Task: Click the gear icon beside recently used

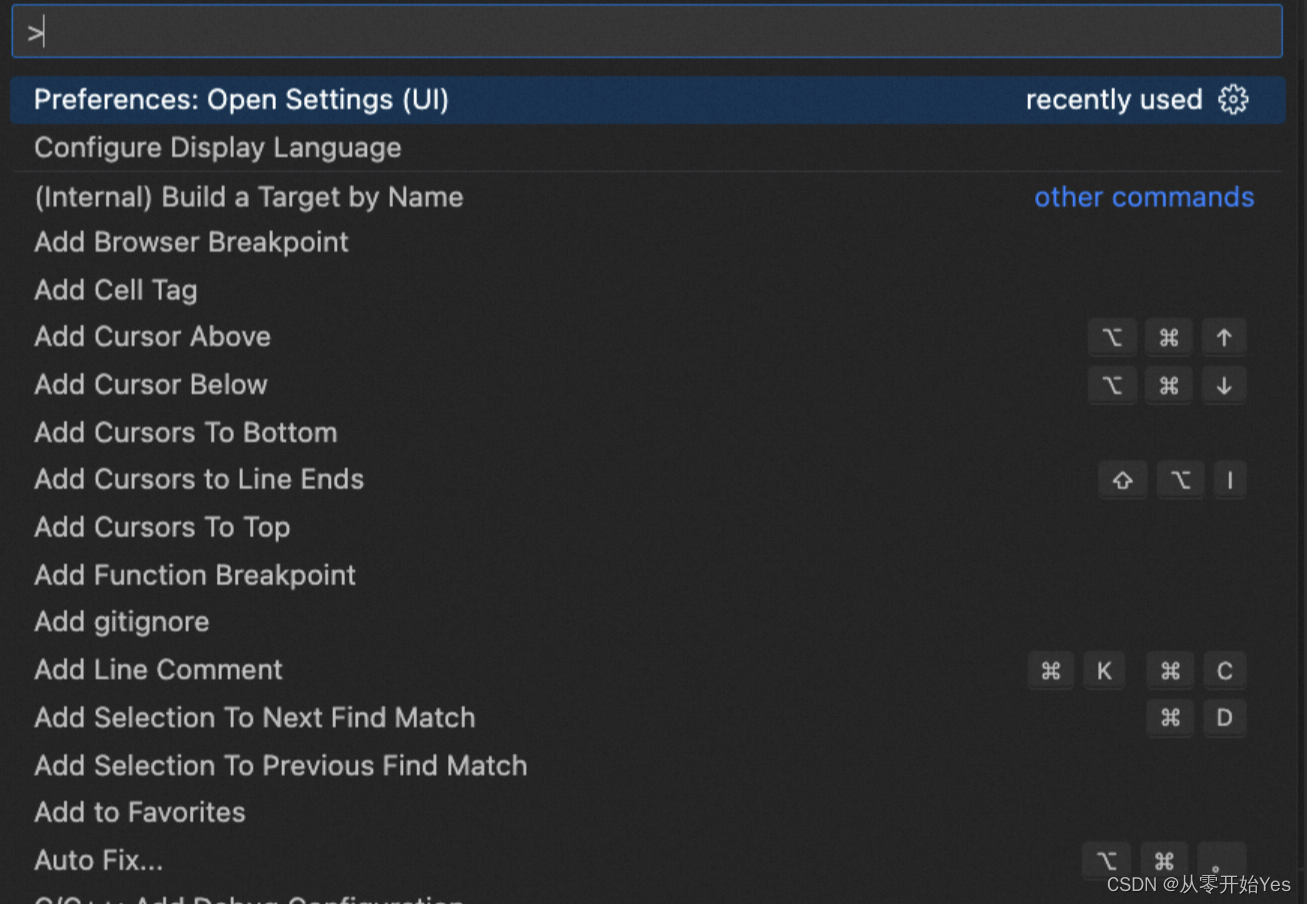Action: (x=1234, y=99)
